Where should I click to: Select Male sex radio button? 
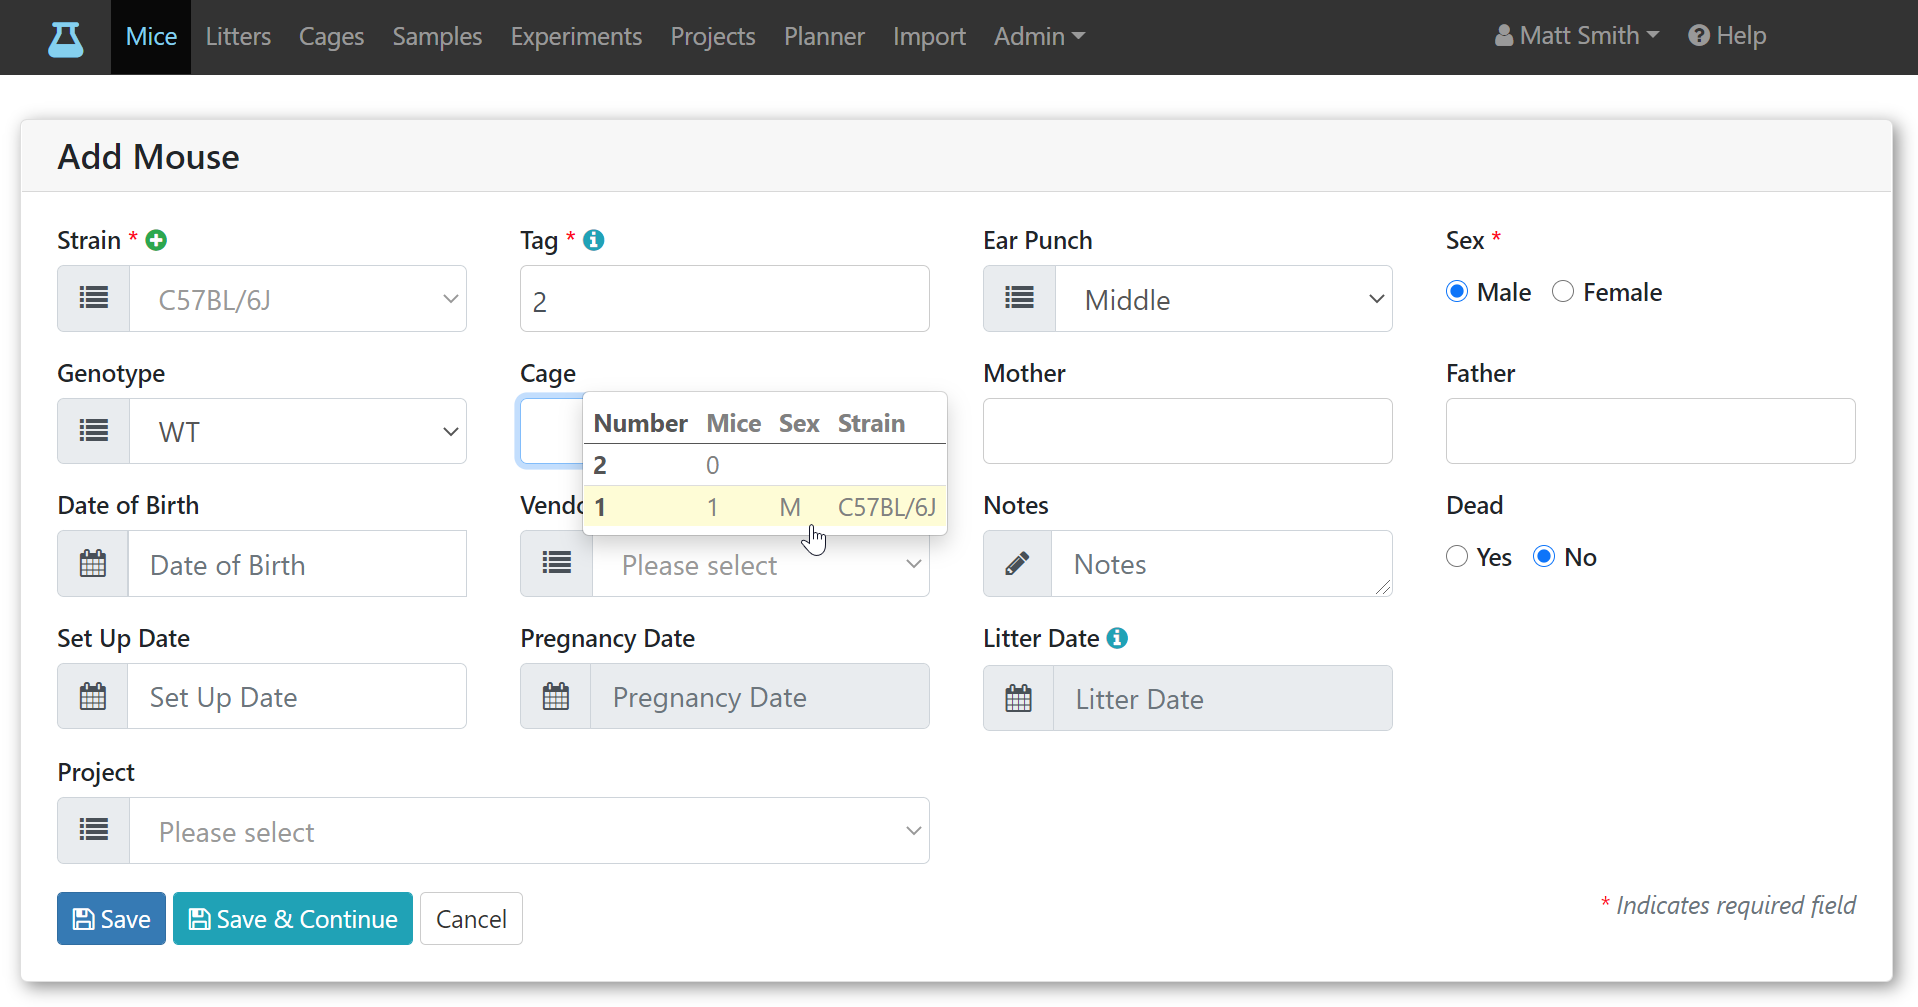(1457, 291)
